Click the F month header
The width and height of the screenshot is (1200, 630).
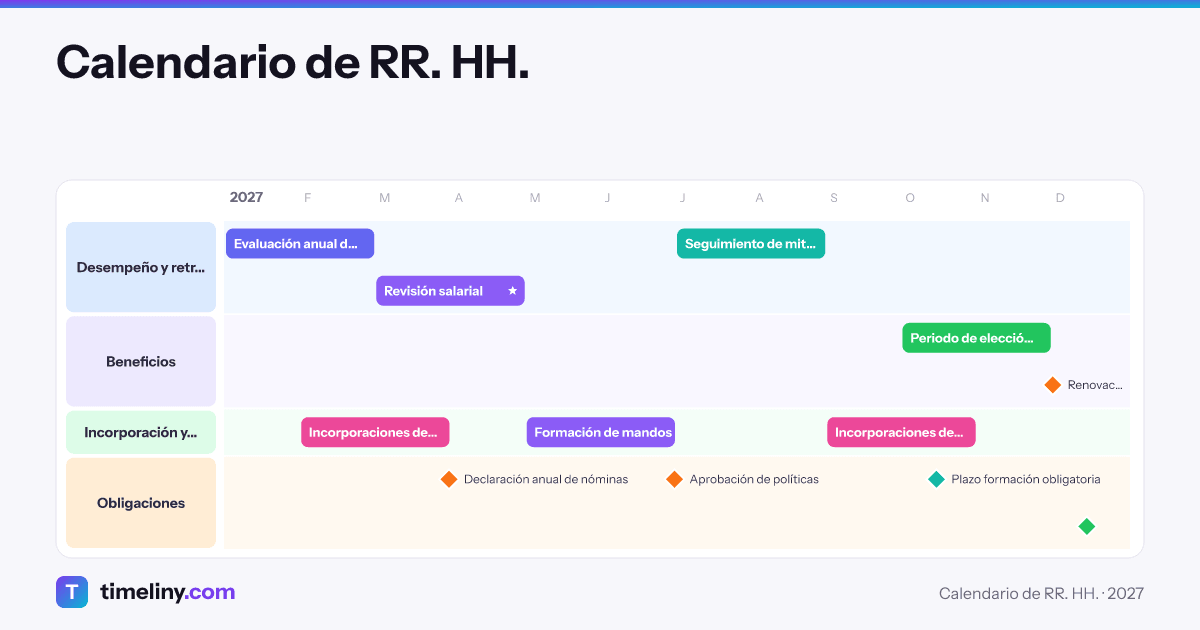tap(308, 198)
